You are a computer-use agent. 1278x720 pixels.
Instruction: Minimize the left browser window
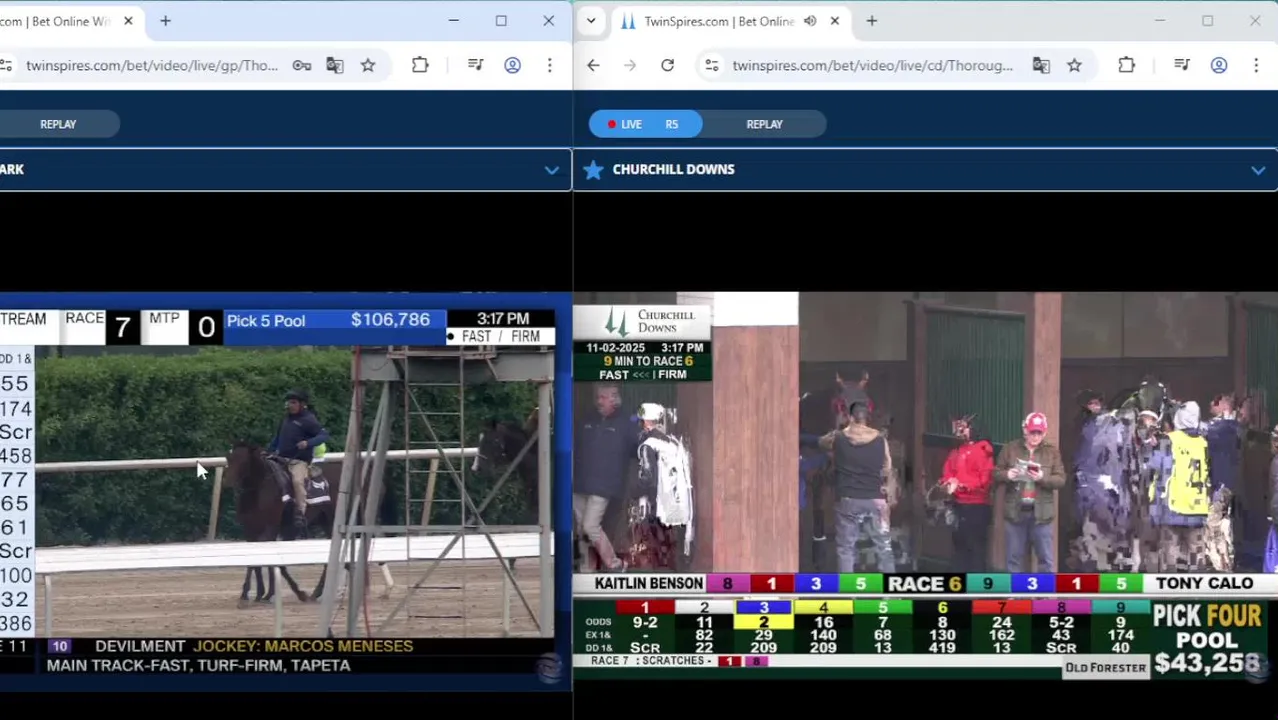click(453, 21)
